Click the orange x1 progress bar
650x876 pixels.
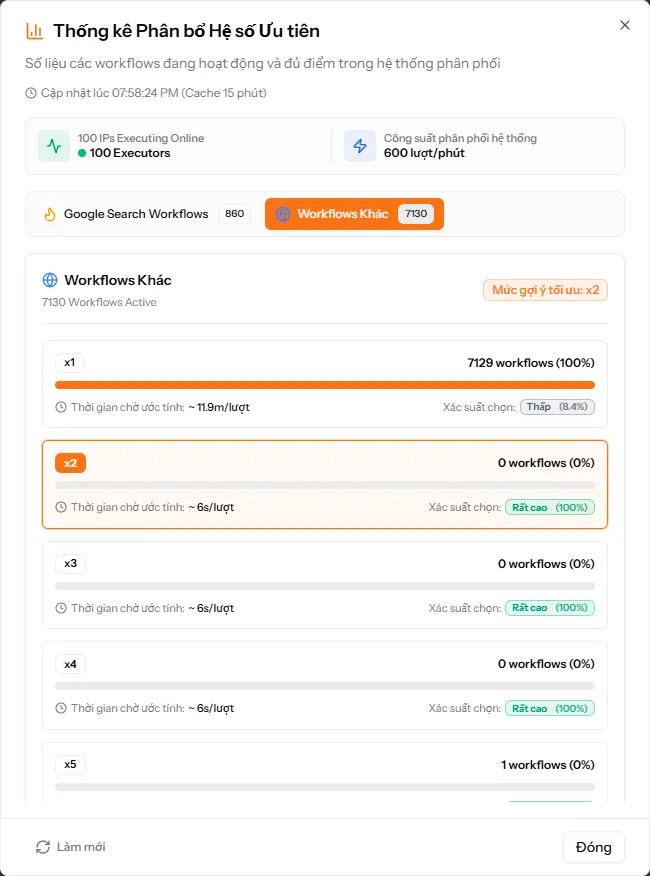(325, 385)
